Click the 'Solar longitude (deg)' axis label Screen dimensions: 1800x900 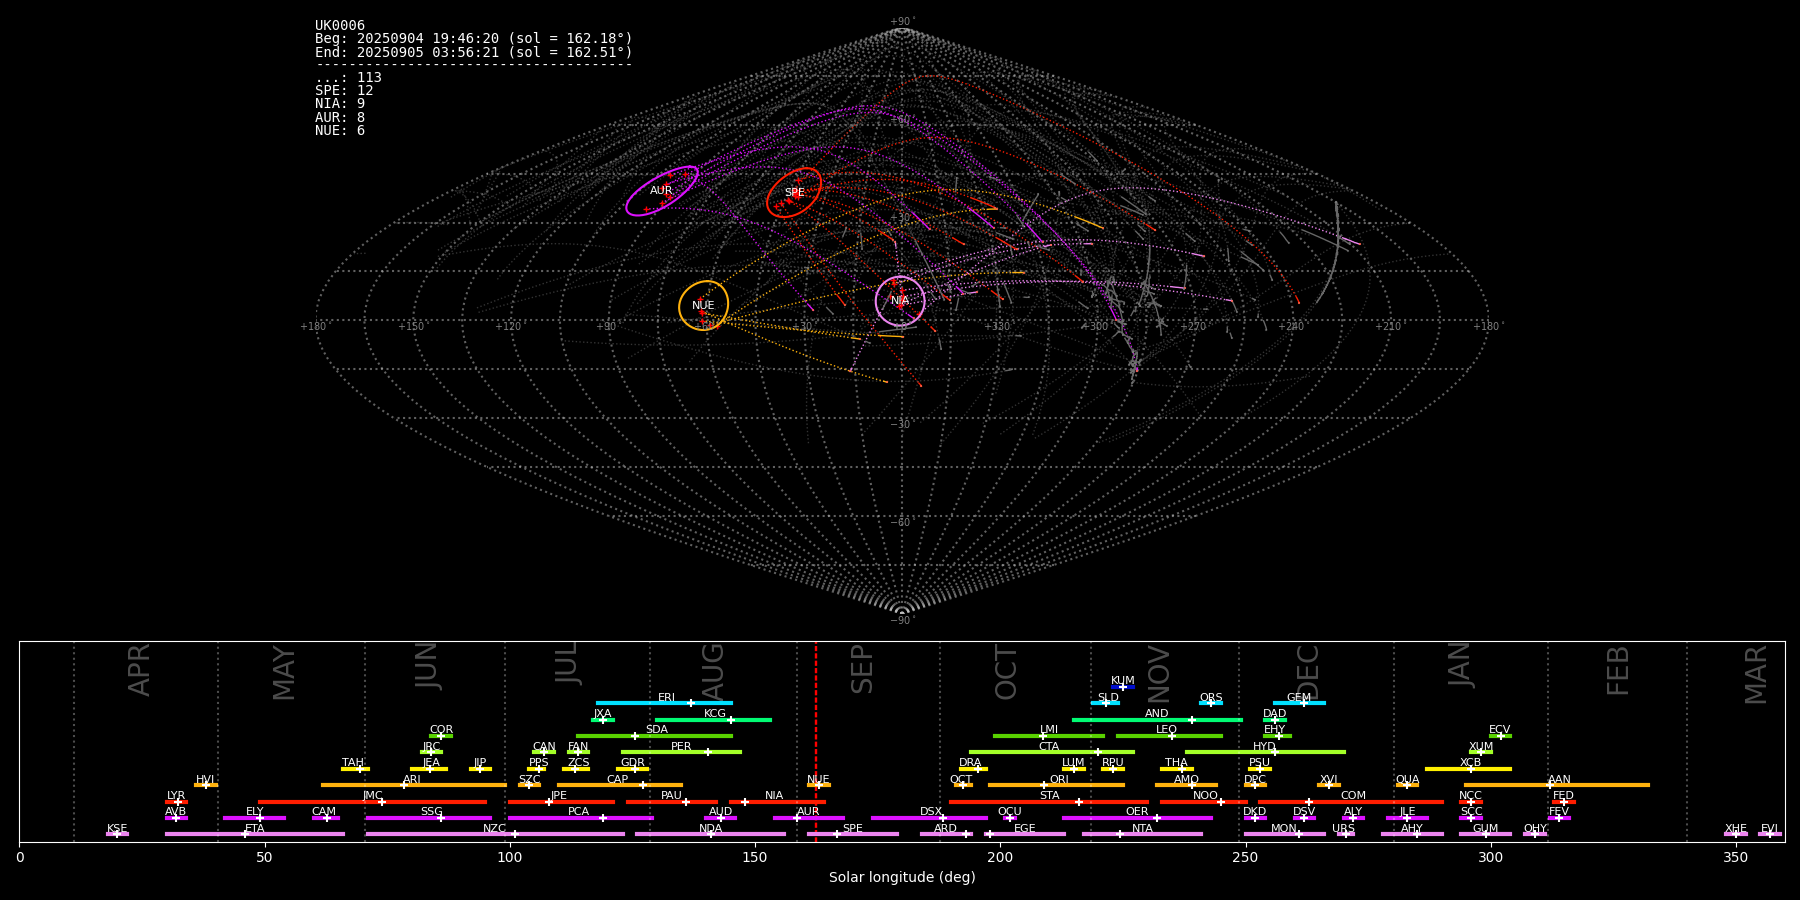point(902,878)
